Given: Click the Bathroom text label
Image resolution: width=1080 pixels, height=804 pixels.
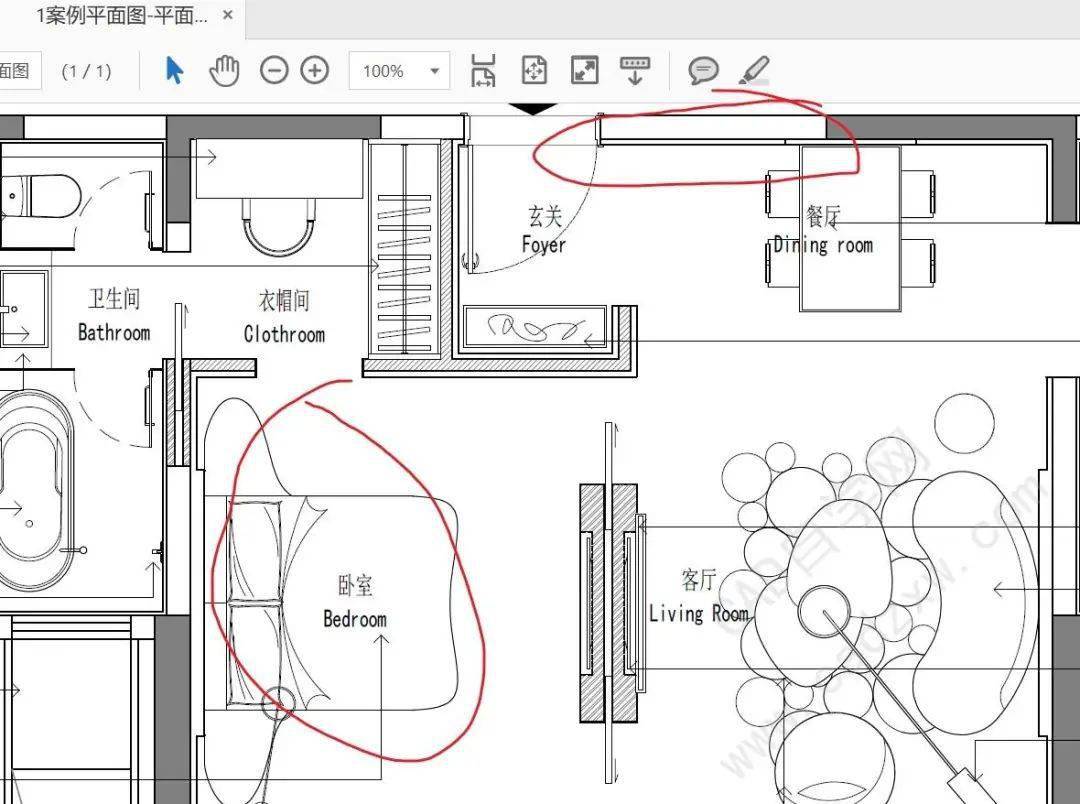Looking at the screenshot, I should [114, 333].
